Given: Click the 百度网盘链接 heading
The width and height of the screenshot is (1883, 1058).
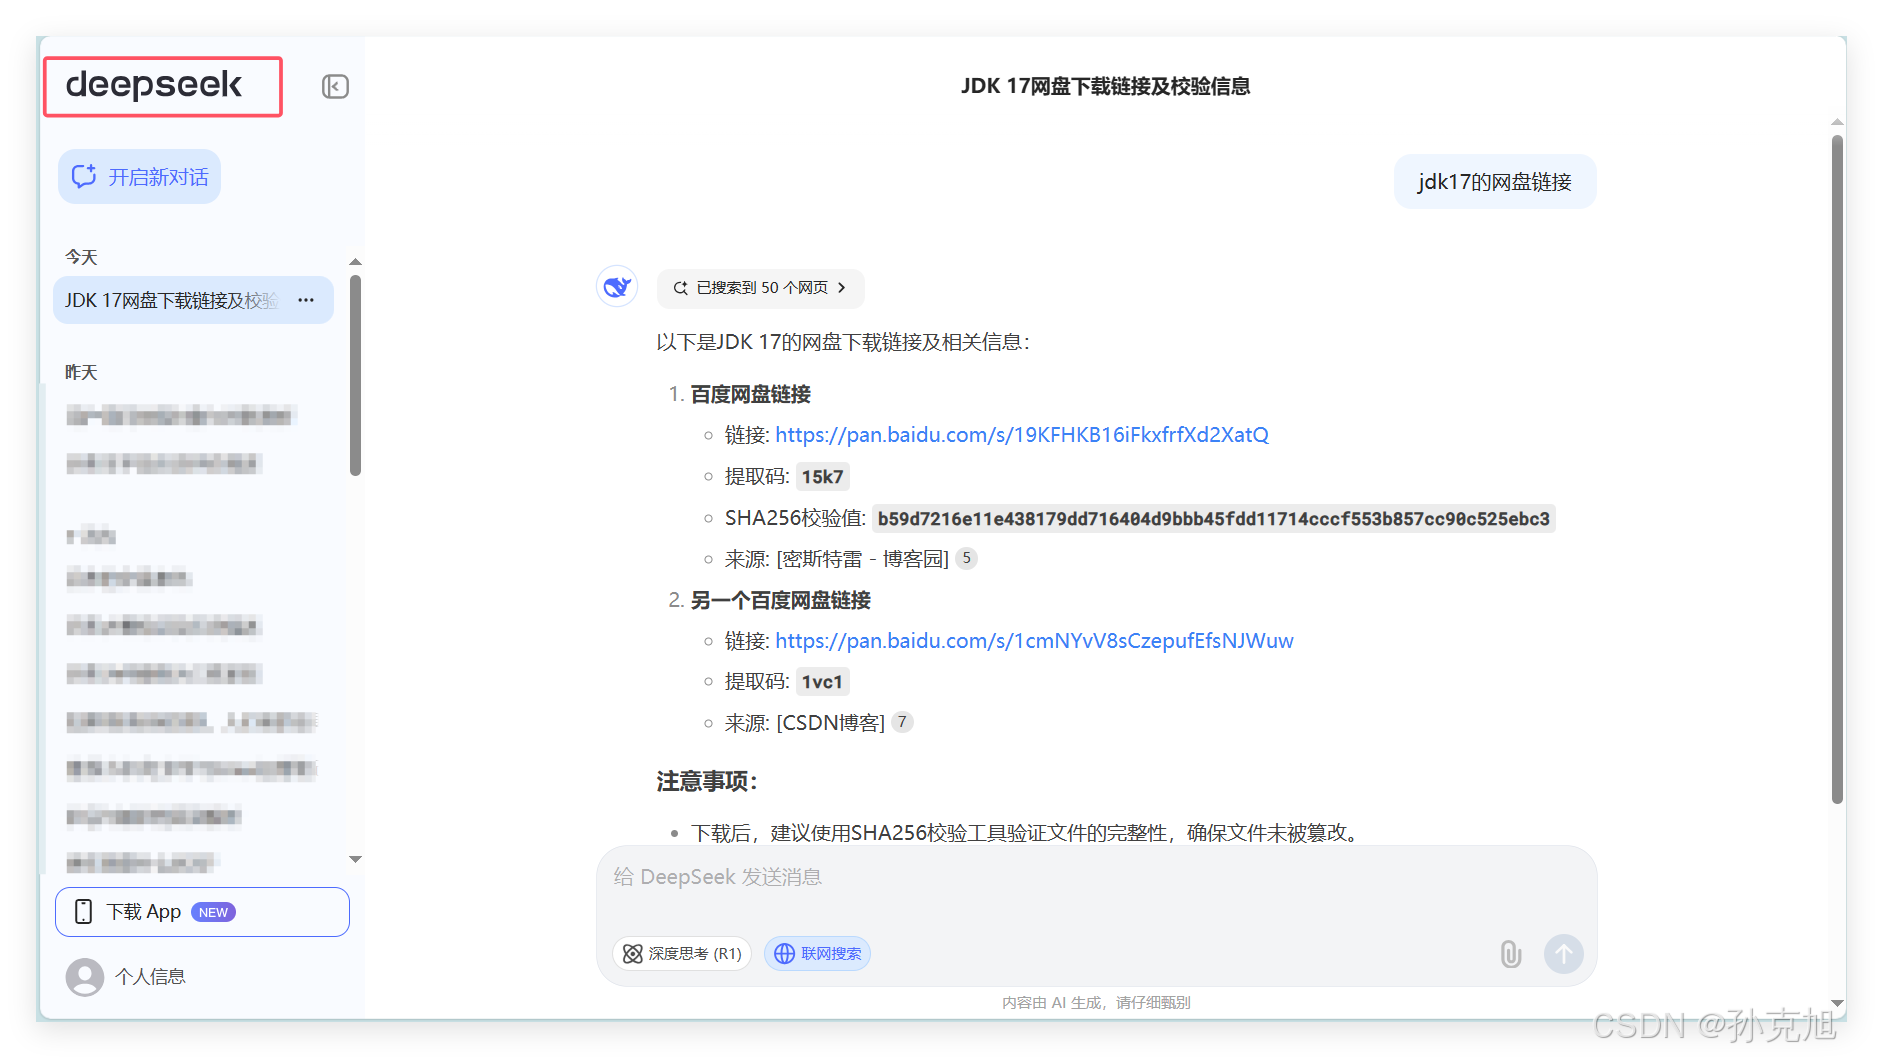Looking at the screenshot, I should pos(751,394).
